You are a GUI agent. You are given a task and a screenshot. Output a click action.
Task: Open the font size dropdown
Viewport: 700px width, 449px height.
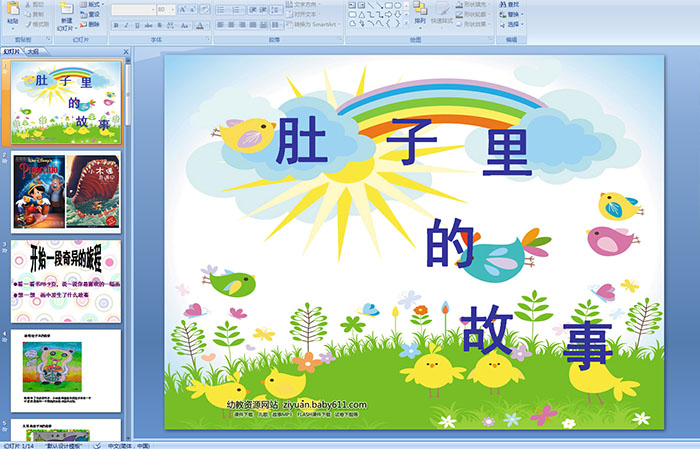click(166, 9)
